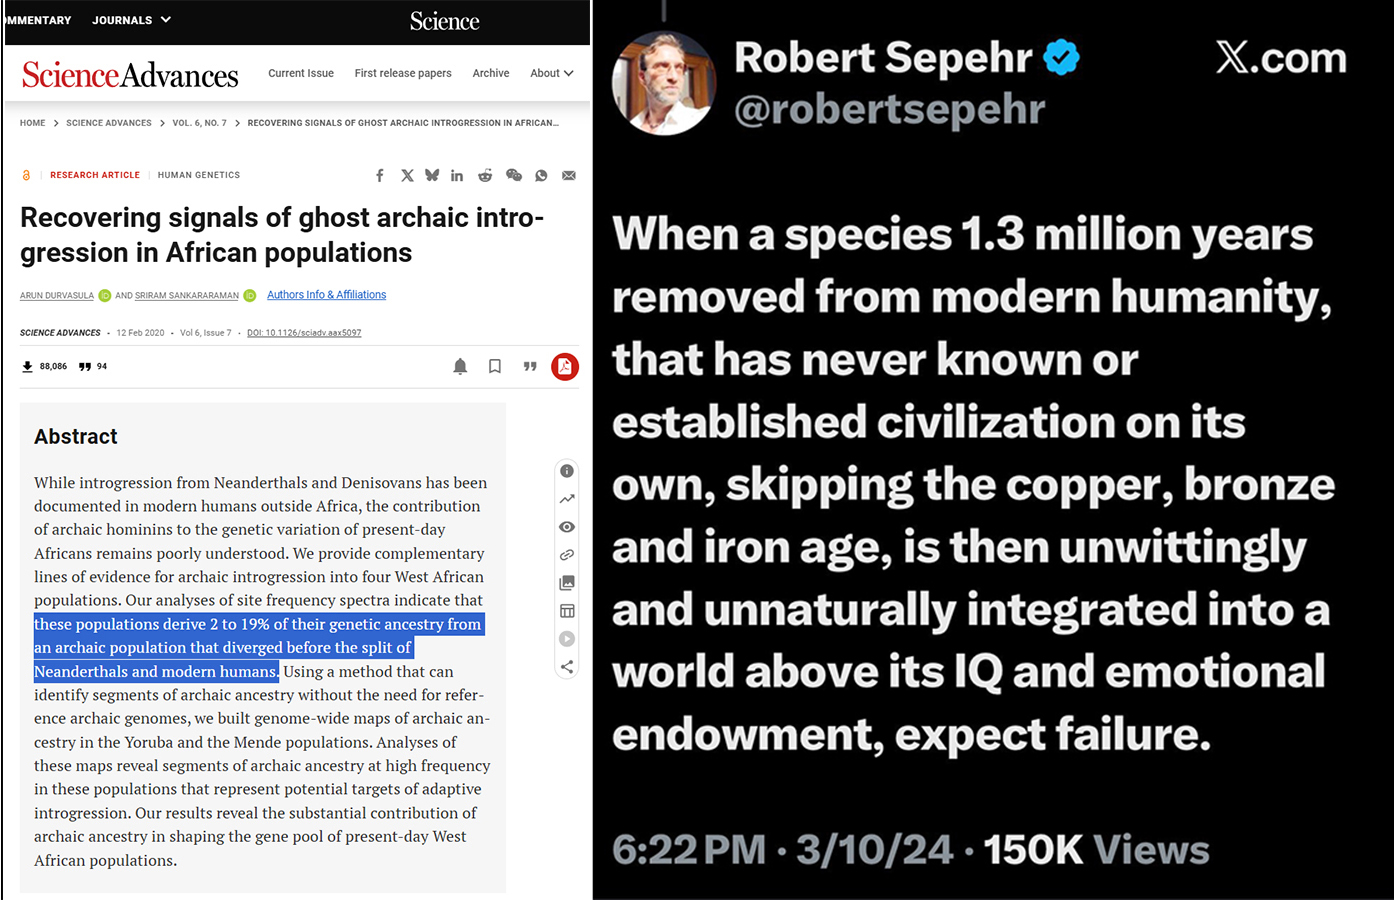The width and height of the screenshot is (1394, 900).
Task: Open PDF with red circular button
Action: click(565, 367)
